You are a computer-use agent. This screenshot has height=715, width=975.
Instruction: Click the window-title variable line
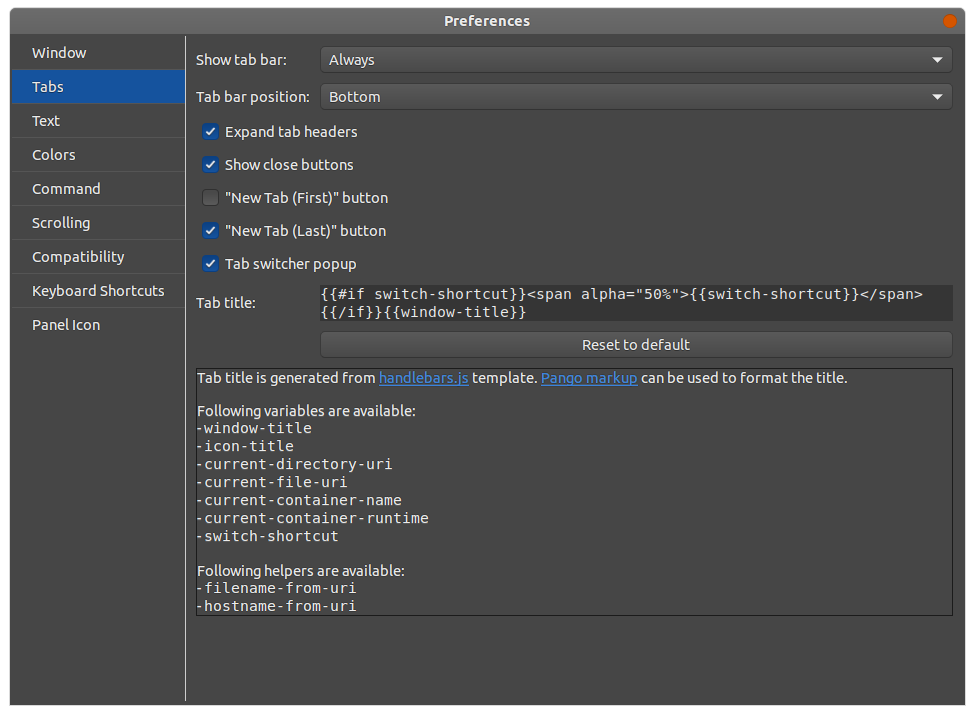[x=254, y=428]
